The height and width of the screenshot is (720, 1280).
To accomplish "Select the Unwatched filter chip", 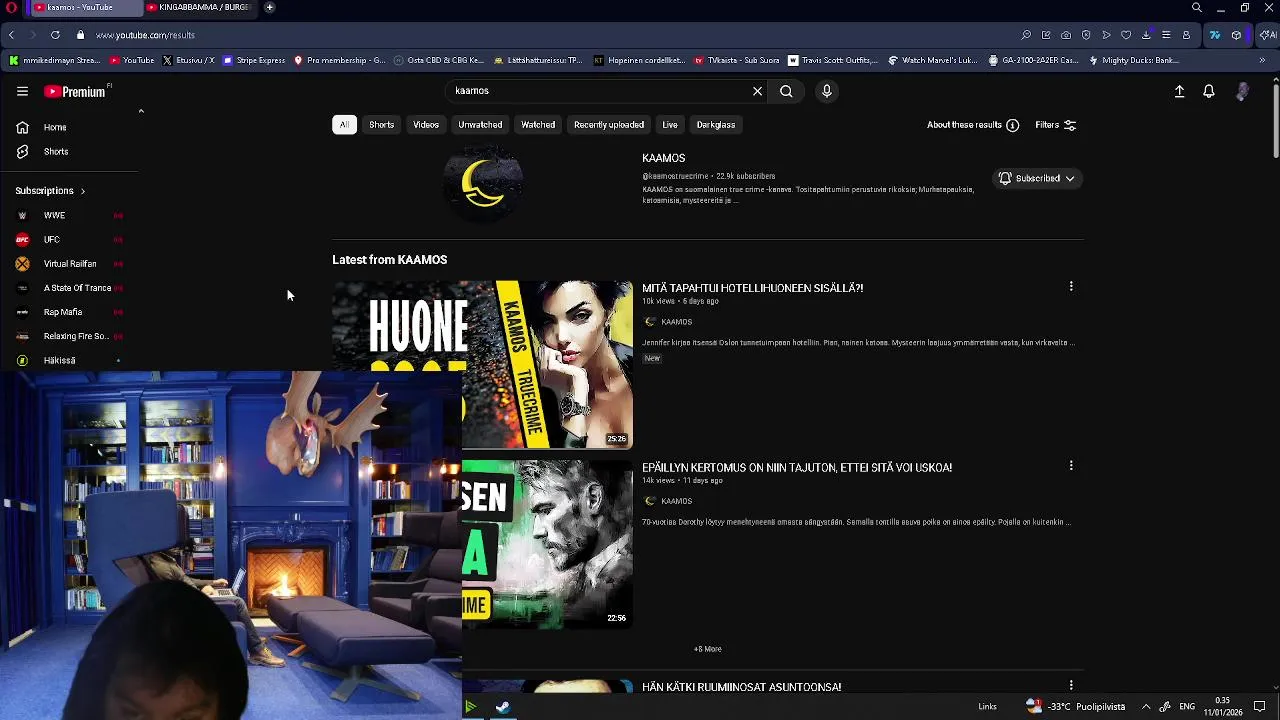I will (480, 125).
